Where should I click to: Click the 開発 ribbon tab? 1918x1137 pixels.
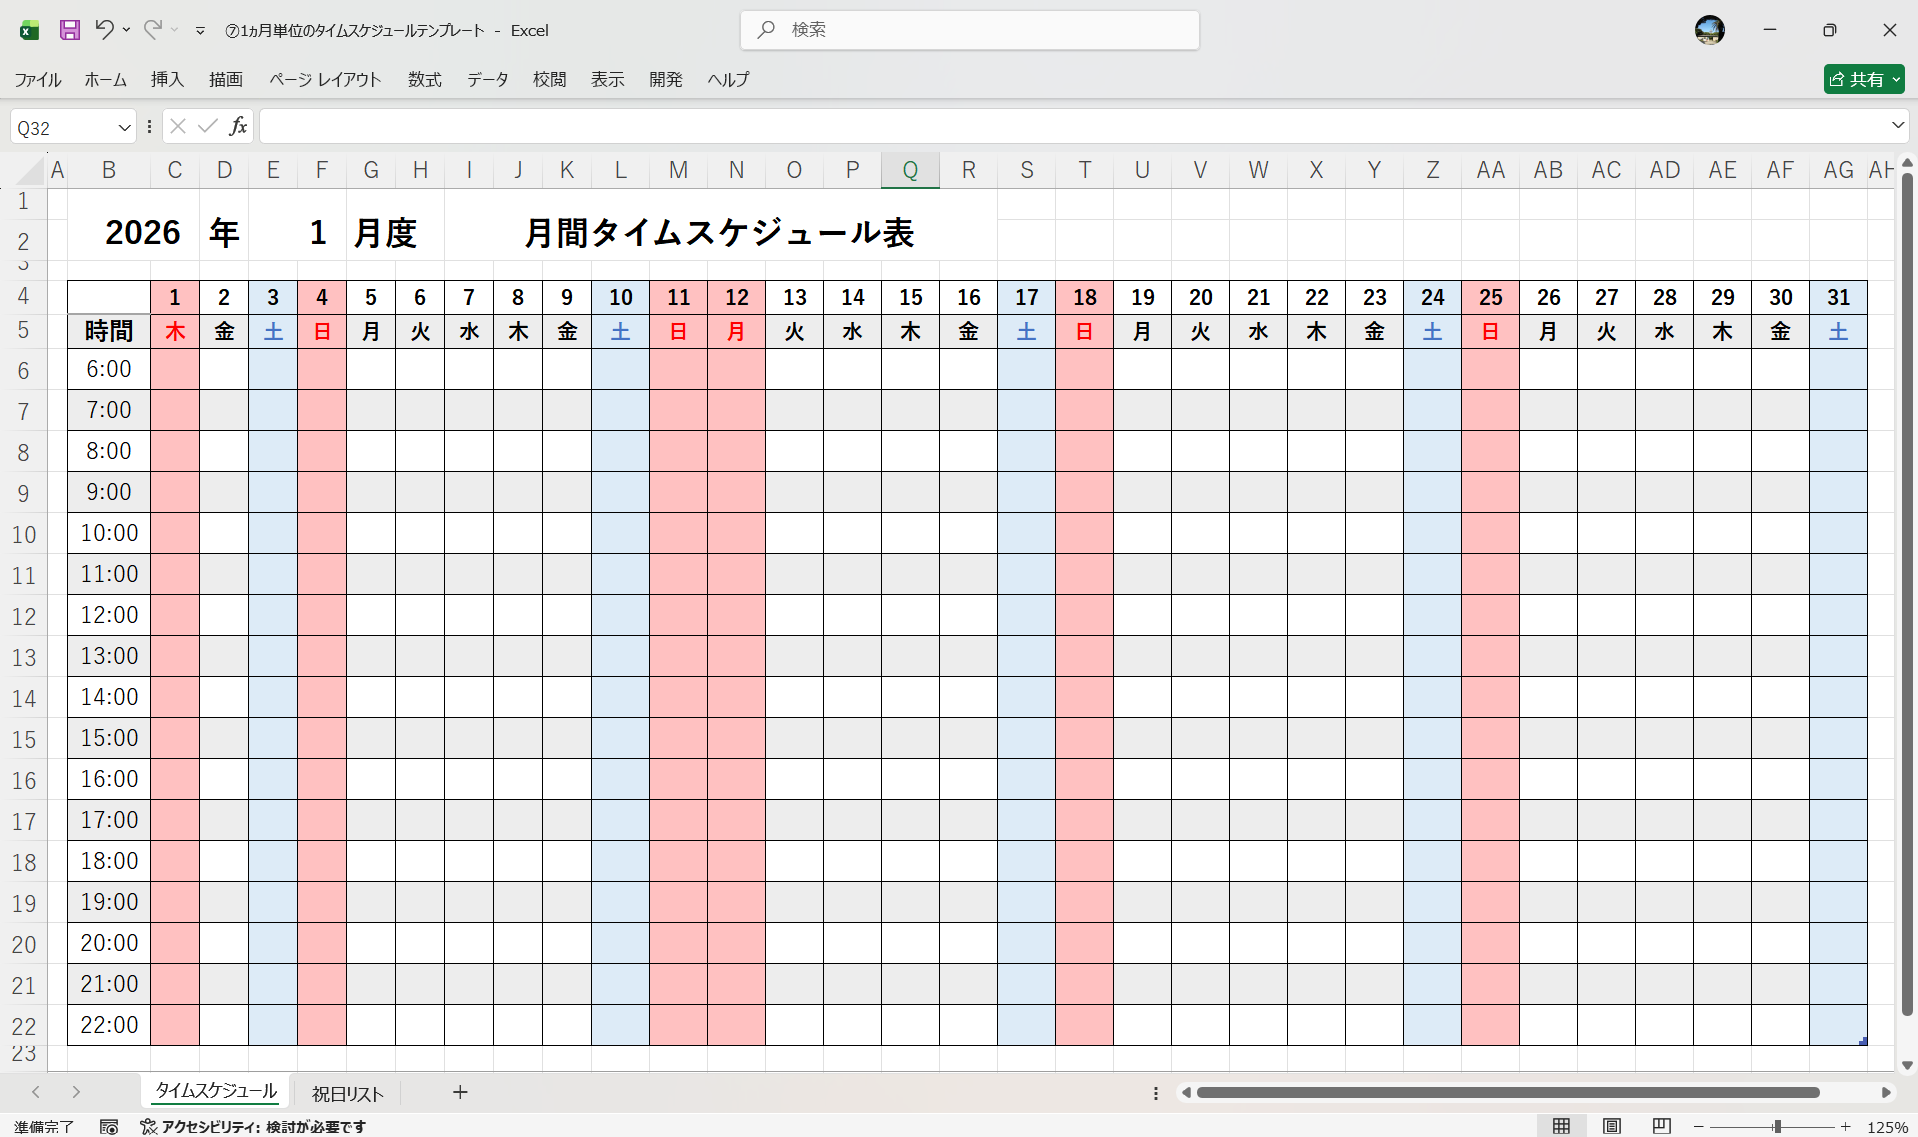(665, 79)
